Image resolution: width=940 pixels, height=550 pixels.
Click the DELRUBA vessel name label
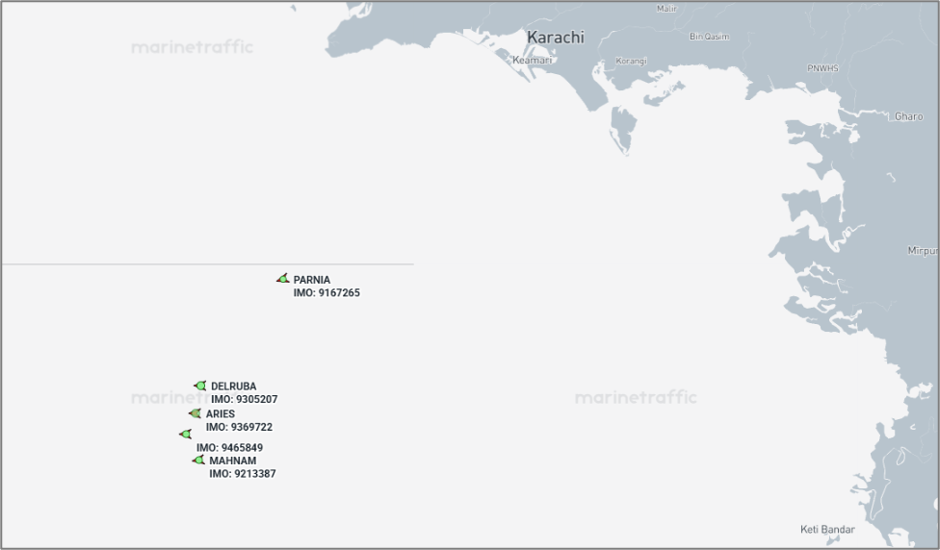point(234,386)
